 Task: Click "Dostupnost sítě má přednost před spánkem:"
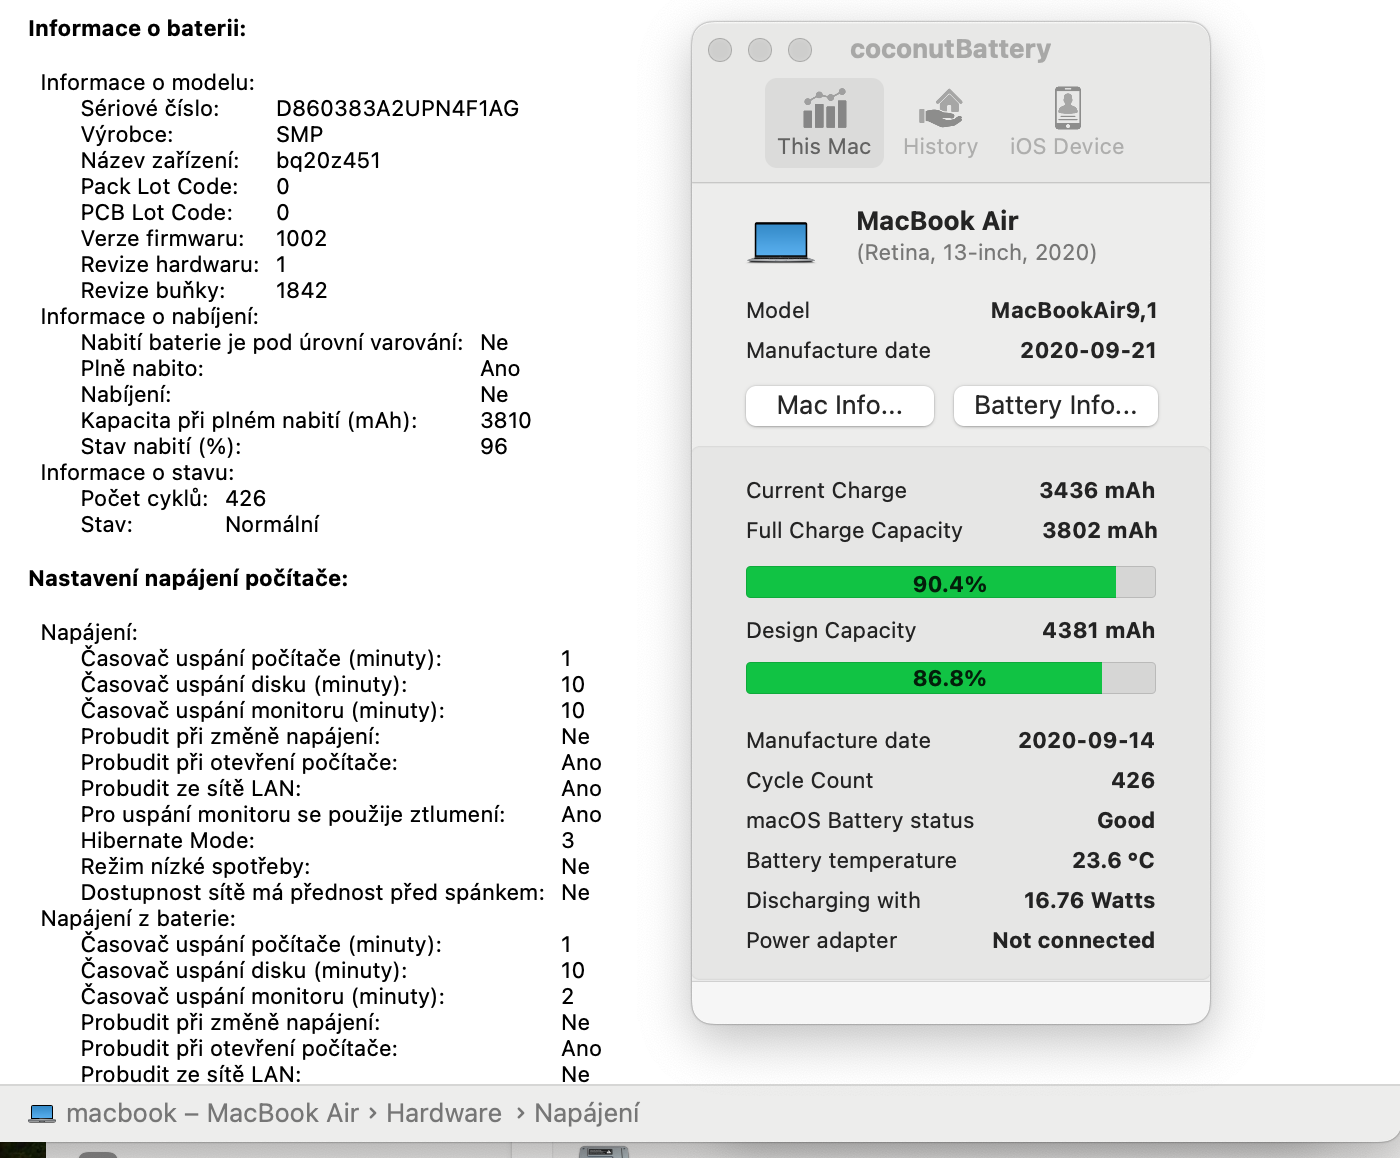[x=313, y=893]
